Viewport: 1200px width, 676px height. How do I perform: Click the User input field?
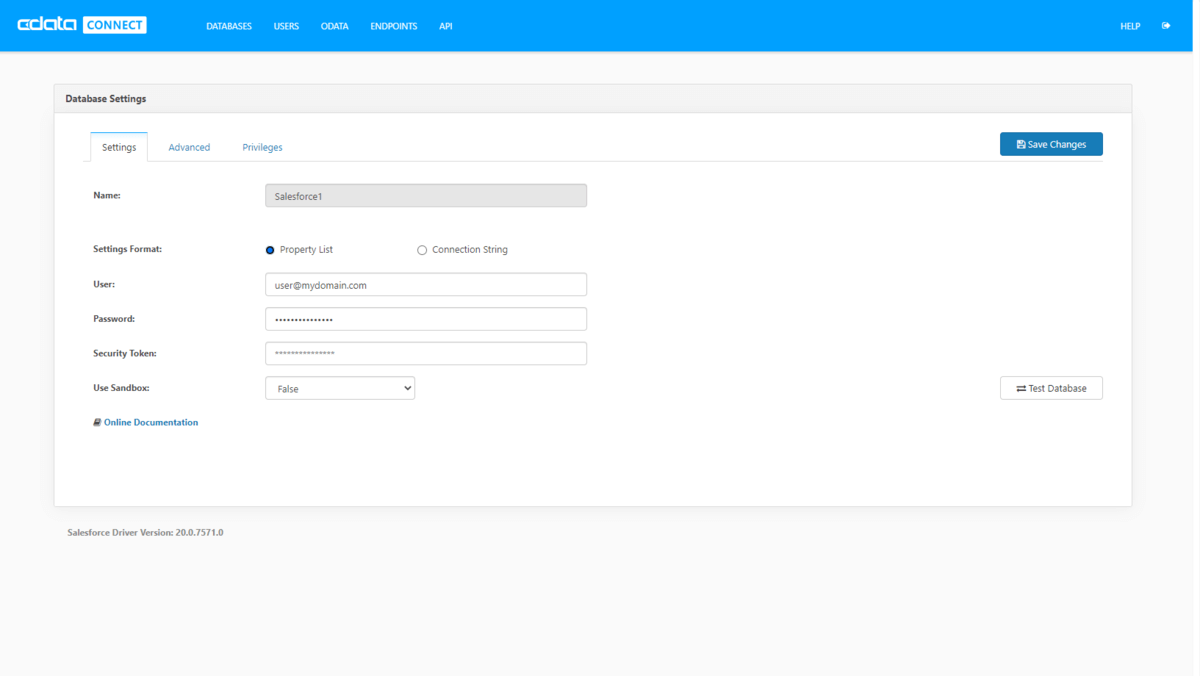tap(426, 285)
